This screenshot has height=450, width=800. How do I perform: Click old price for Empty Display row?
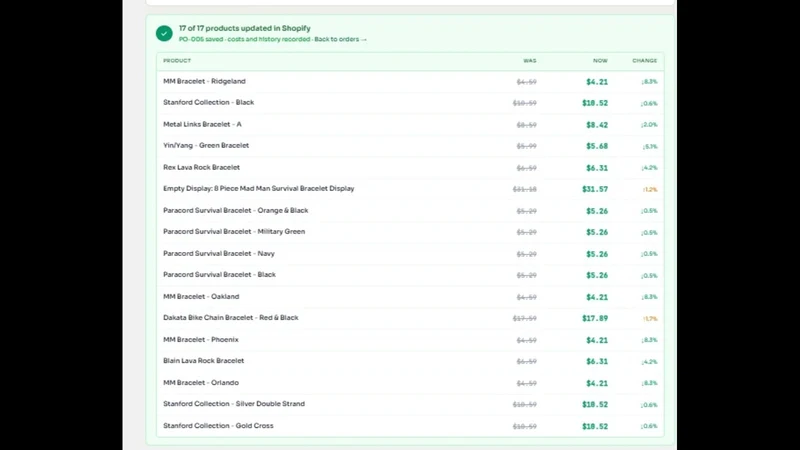coord(524,189)
